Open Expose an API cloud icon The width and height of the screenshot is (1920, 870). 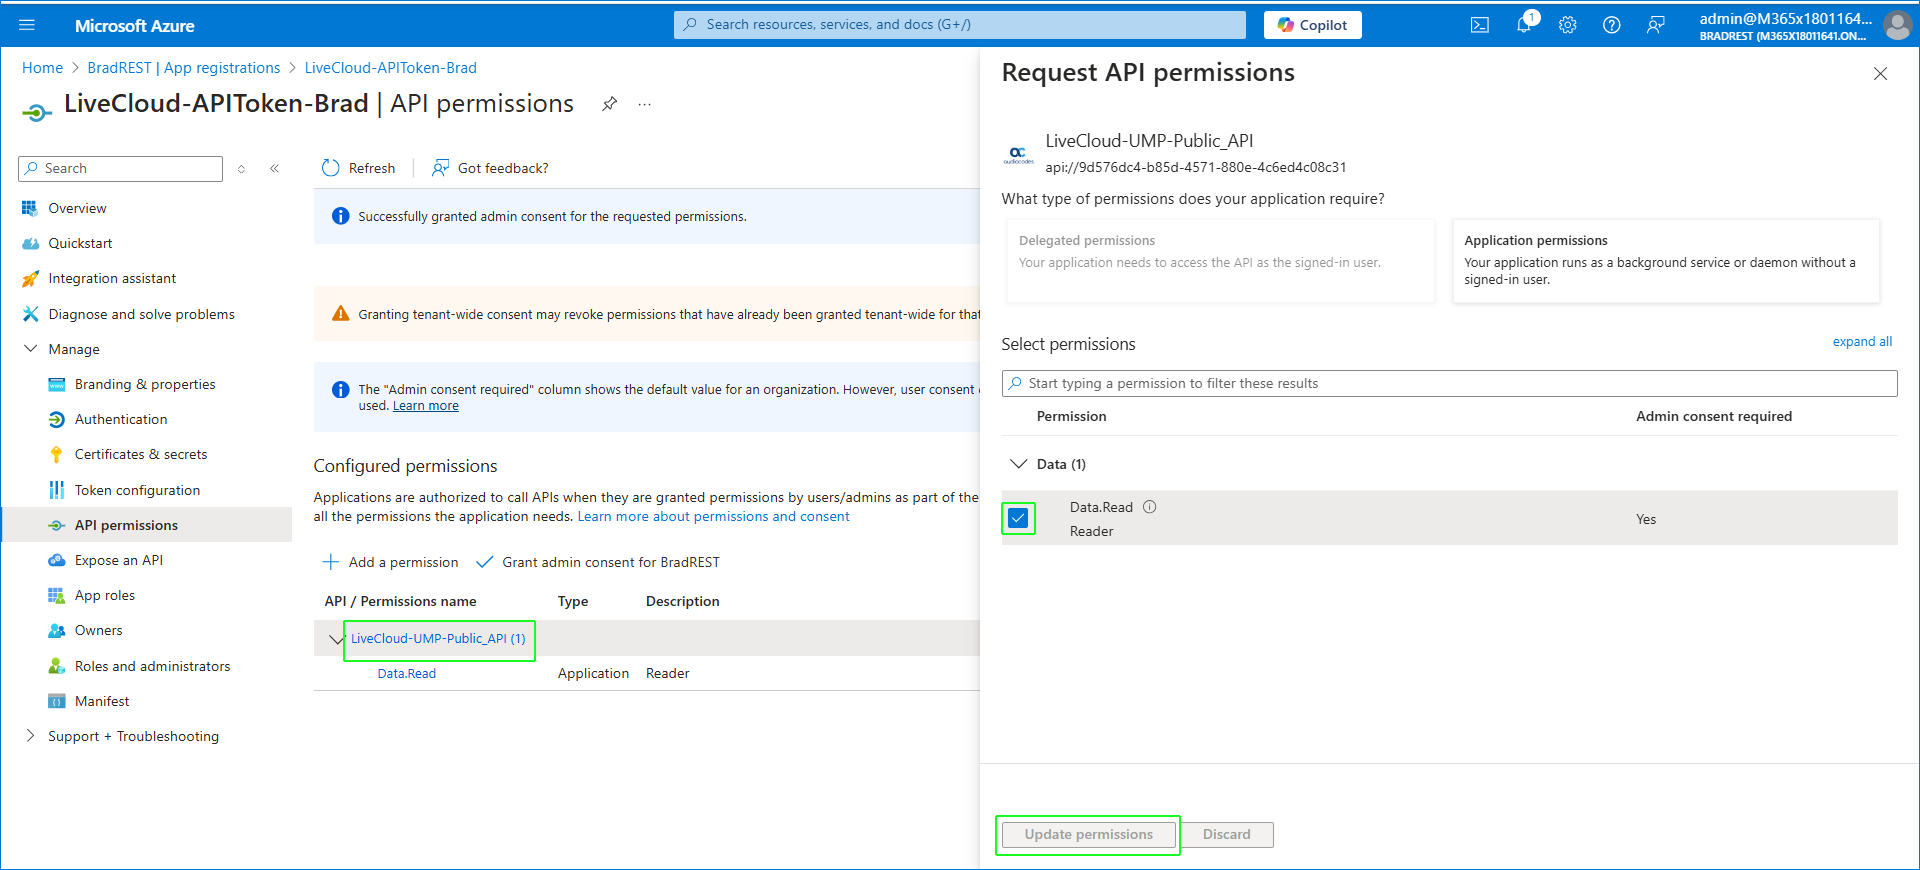click(57, 560)
